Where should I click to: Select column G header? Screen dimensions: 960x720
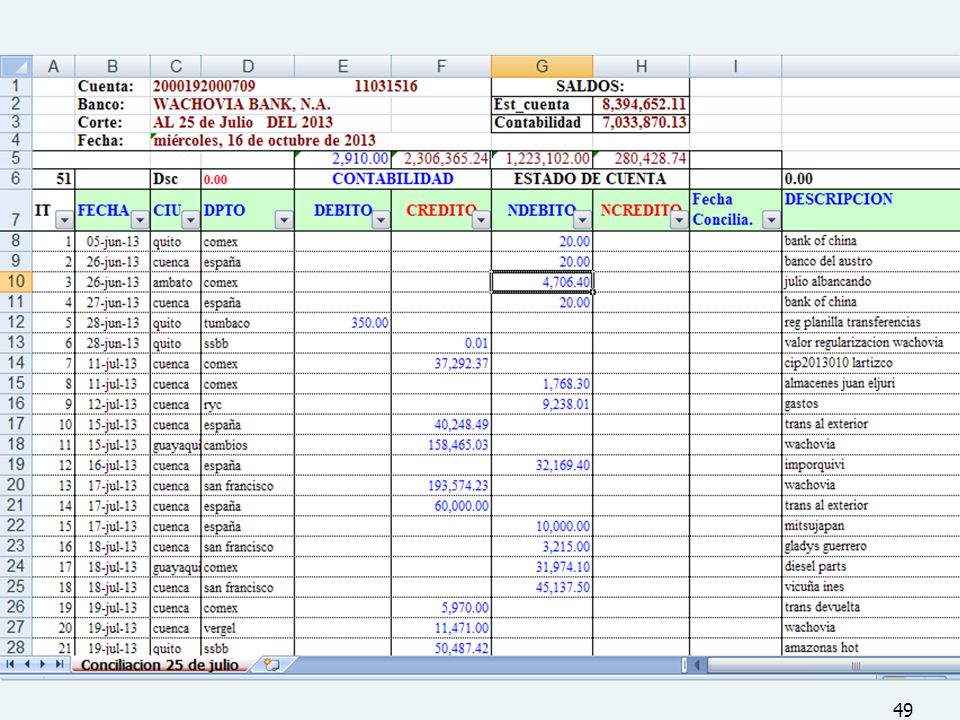(x=542, y=66)
